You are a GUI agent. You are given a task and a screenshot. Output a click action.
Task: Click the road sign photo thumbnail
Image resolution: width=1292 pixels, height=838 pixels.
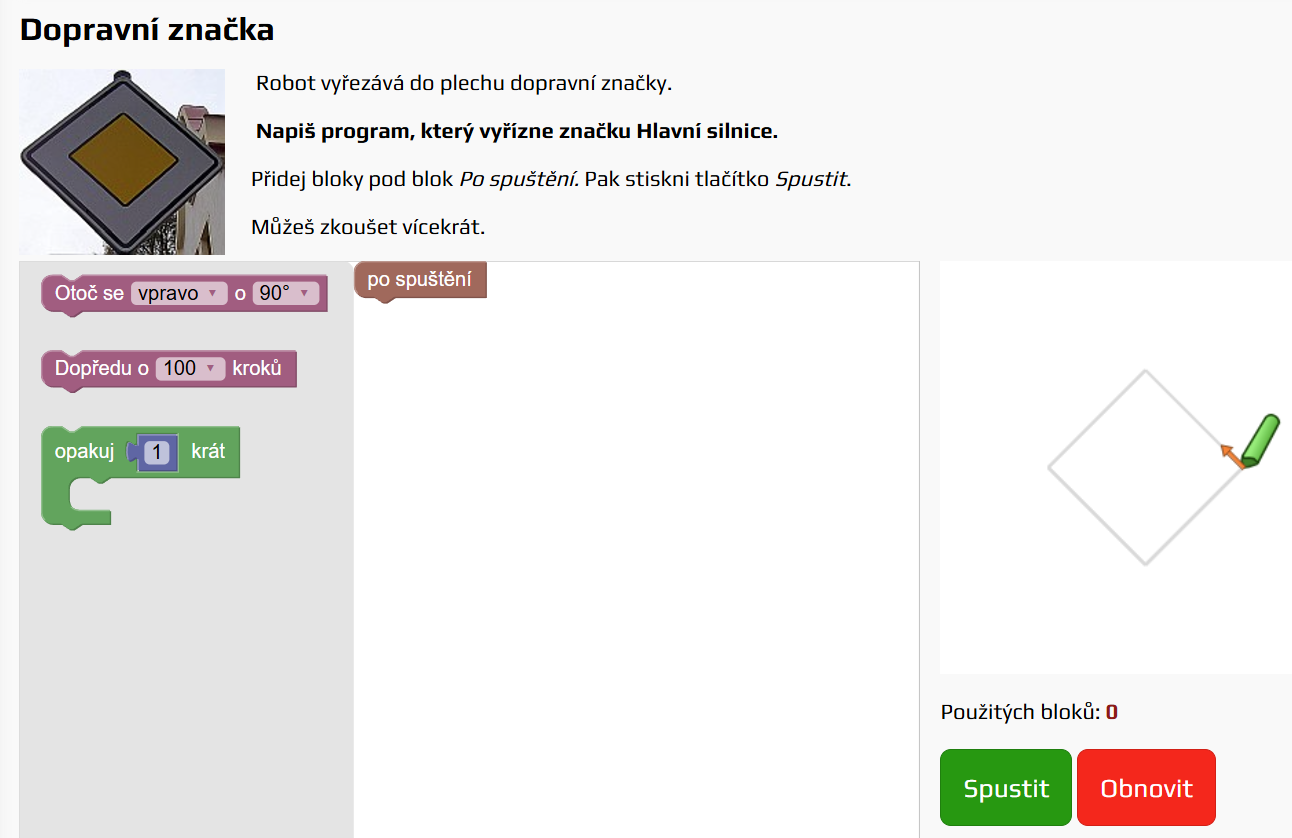(x=122, y=162)
